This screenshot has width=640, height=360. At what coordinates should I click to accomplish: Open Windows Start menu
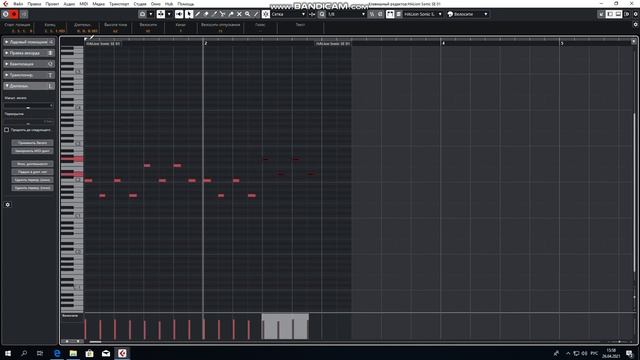[x=8, y=353]
